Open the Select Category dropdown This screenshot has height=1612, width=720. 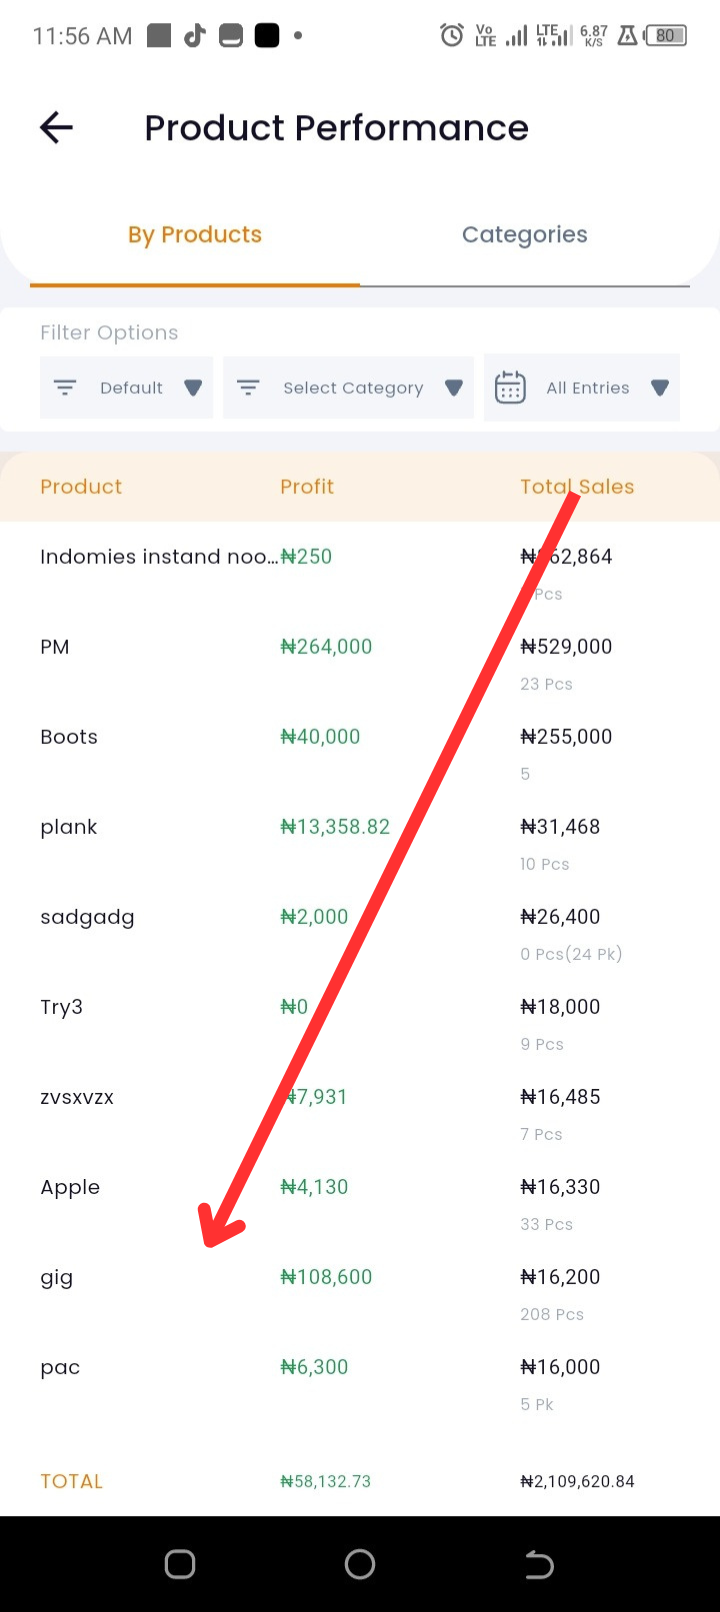pyautogui.click(x=348, y=387)
